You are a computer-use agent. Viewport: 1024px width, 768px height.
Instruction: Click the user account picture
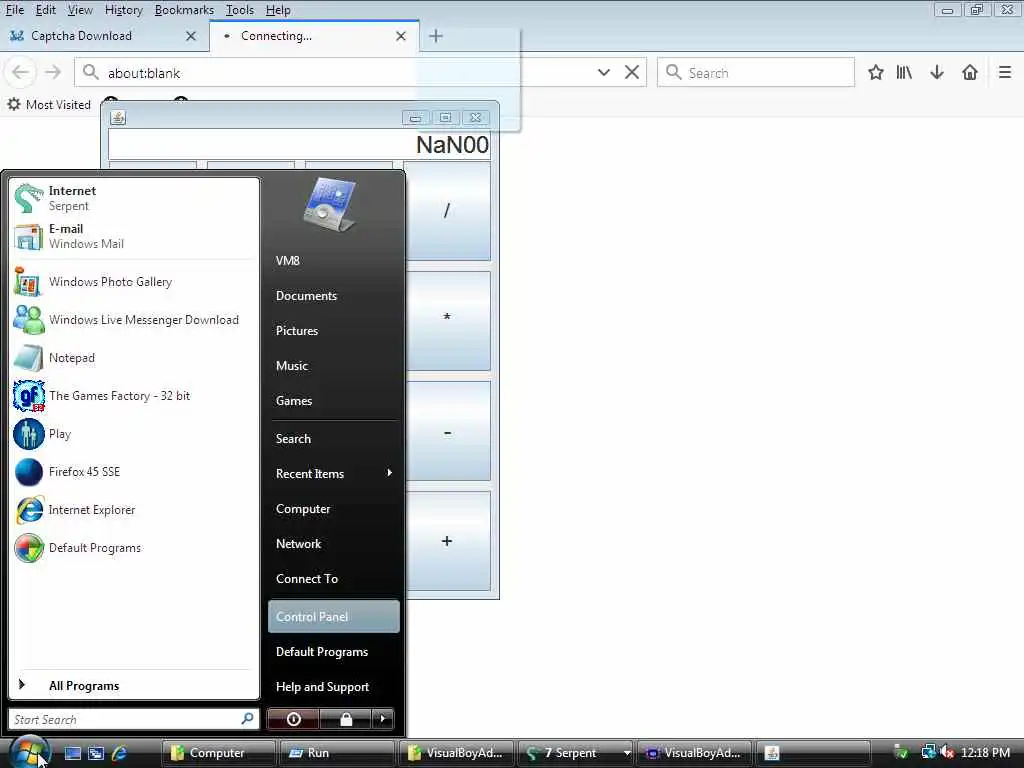pyautogui.click(x=330, y=206)
